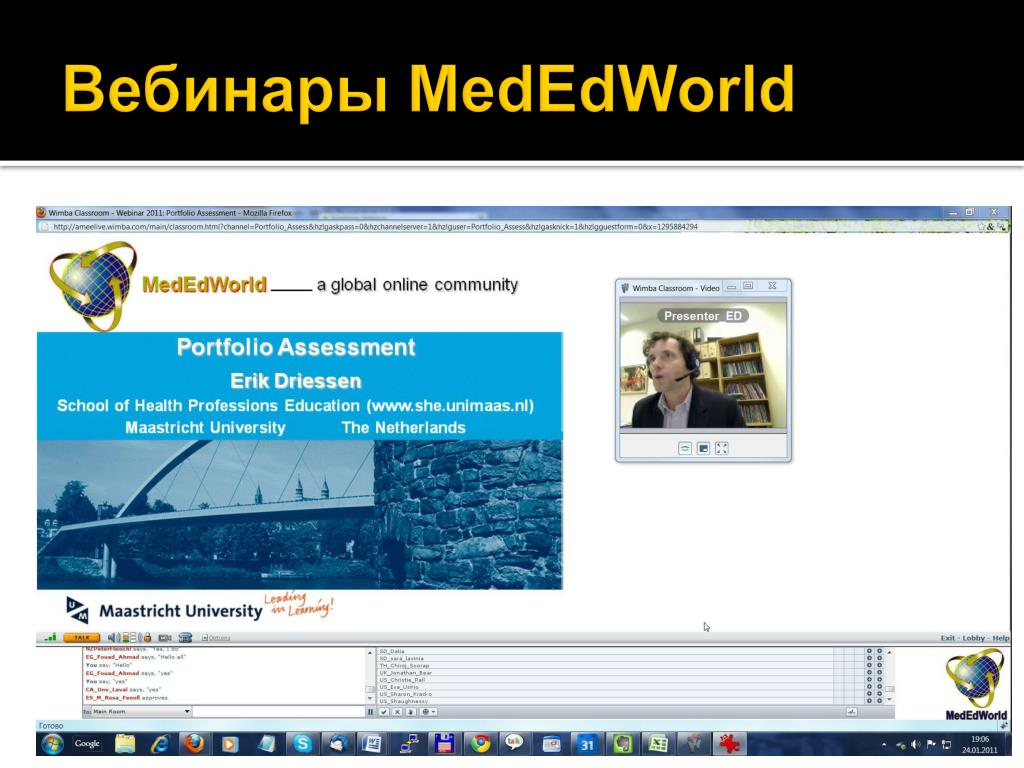Image resolution: width=1024 pixels, height=768 pixels.
Task: Click participant list scrollbar down arrow
Action: point(889,699)
